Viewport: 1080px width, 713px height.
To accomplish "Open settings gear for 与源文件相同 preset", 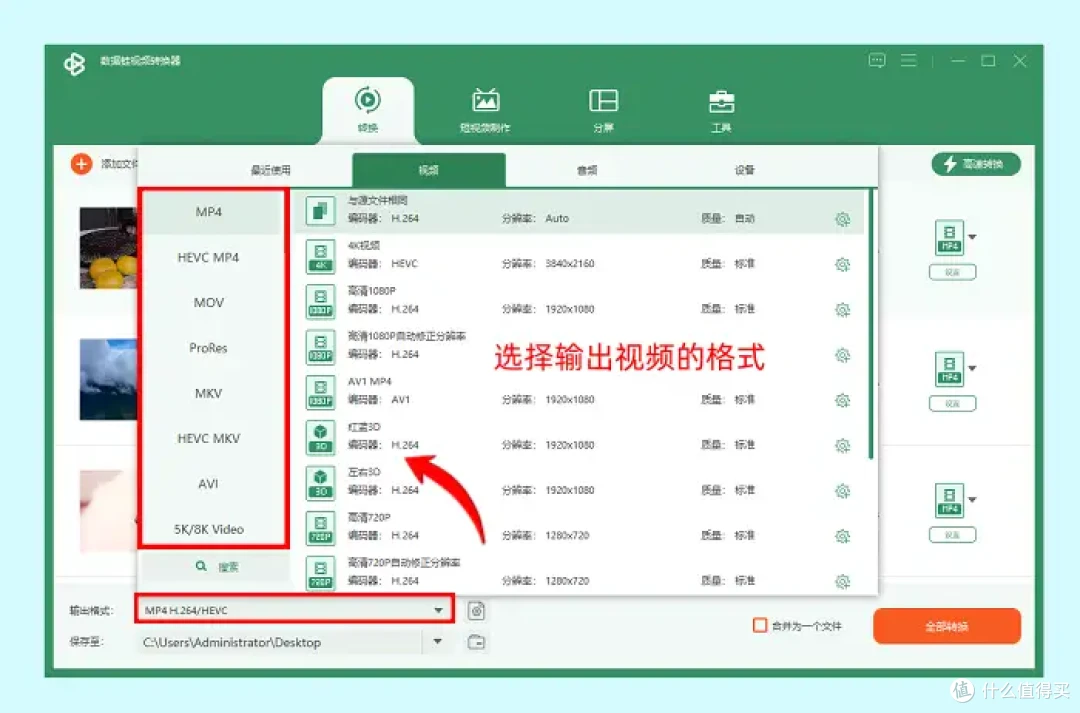I will point(842,220).
